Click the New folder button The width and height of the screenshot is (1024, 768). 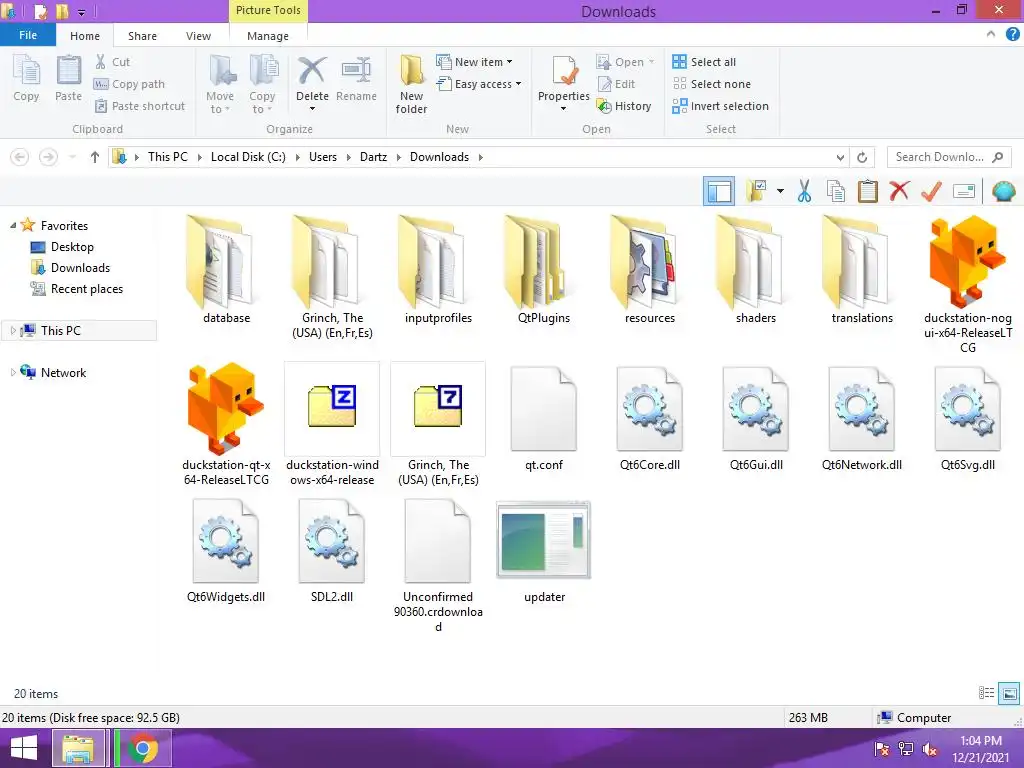(x=411, y=84)
